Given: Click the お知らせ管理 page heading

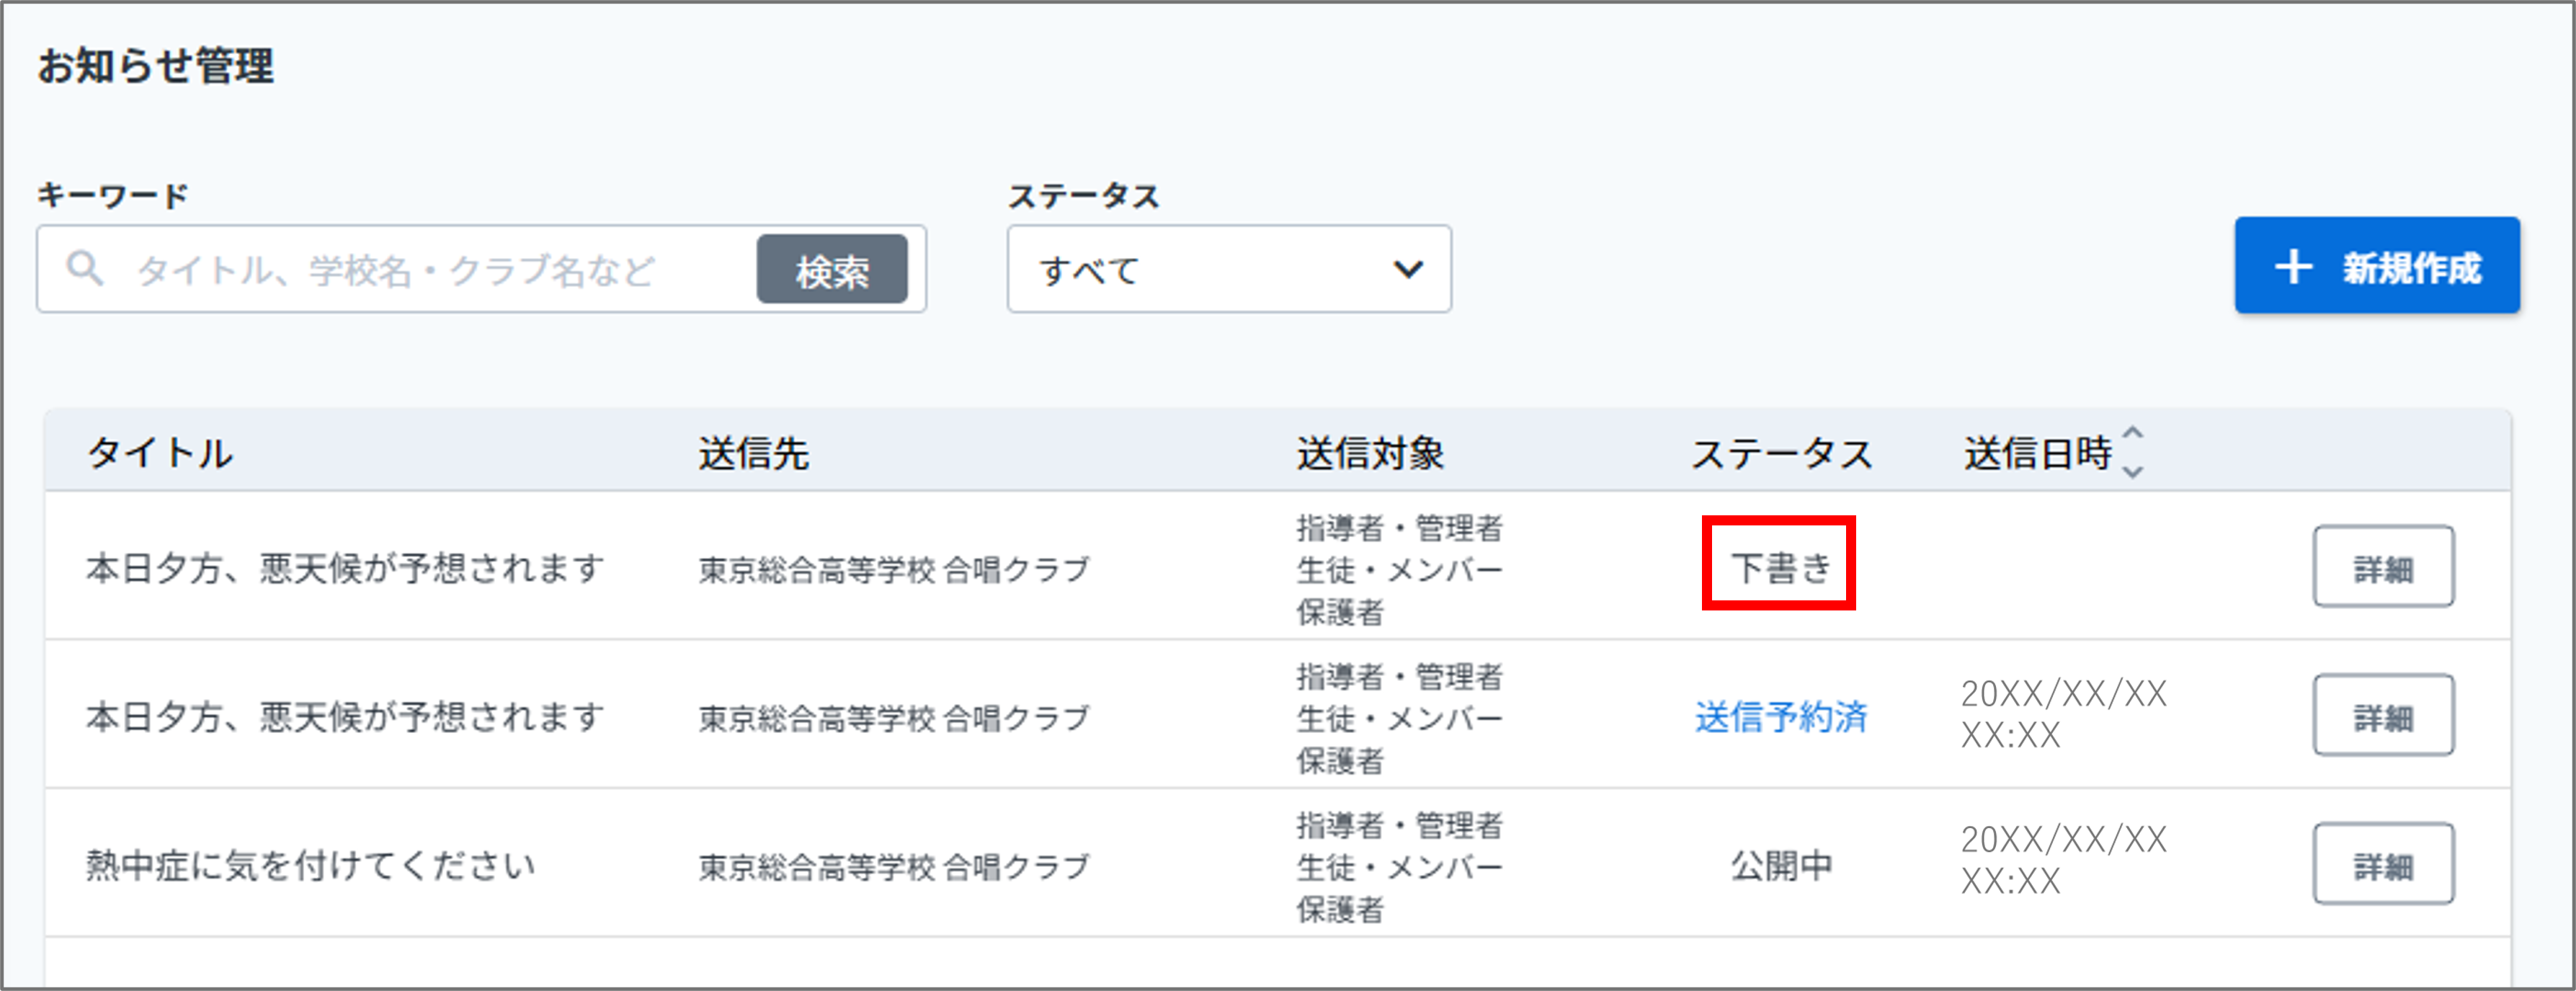Looking at the screenshot, I should (156, 66).
